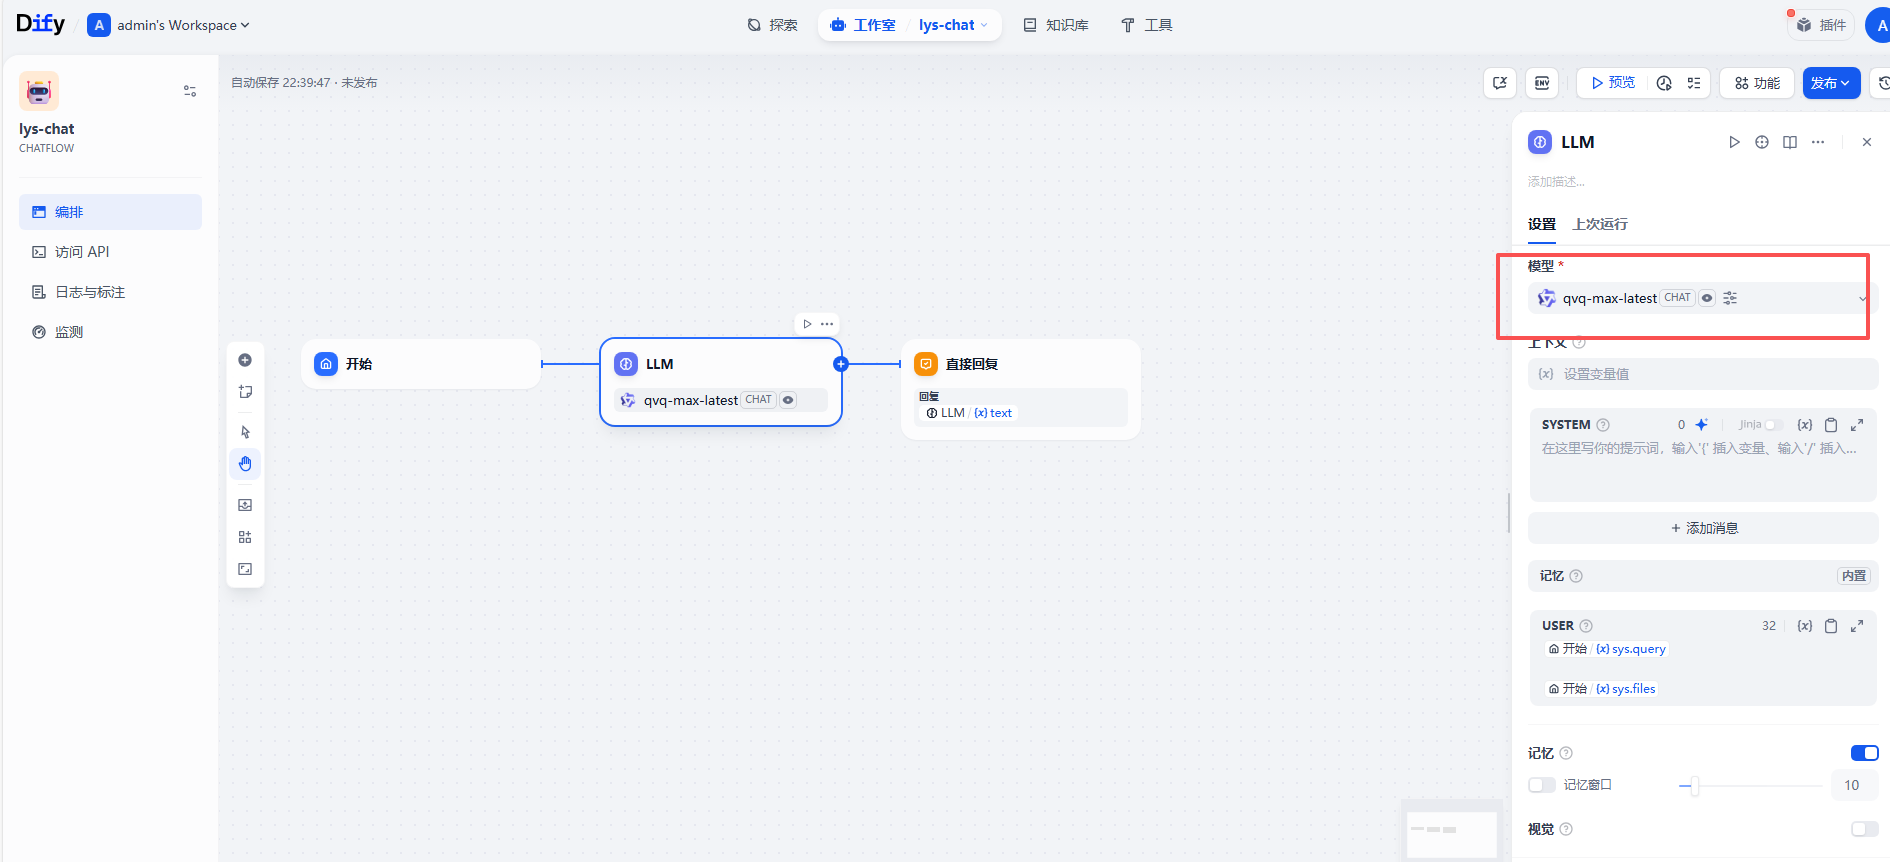Click 设置变量值 context variable field
Viewport: 1890px width, 862px height.
tap(1703, 374)
